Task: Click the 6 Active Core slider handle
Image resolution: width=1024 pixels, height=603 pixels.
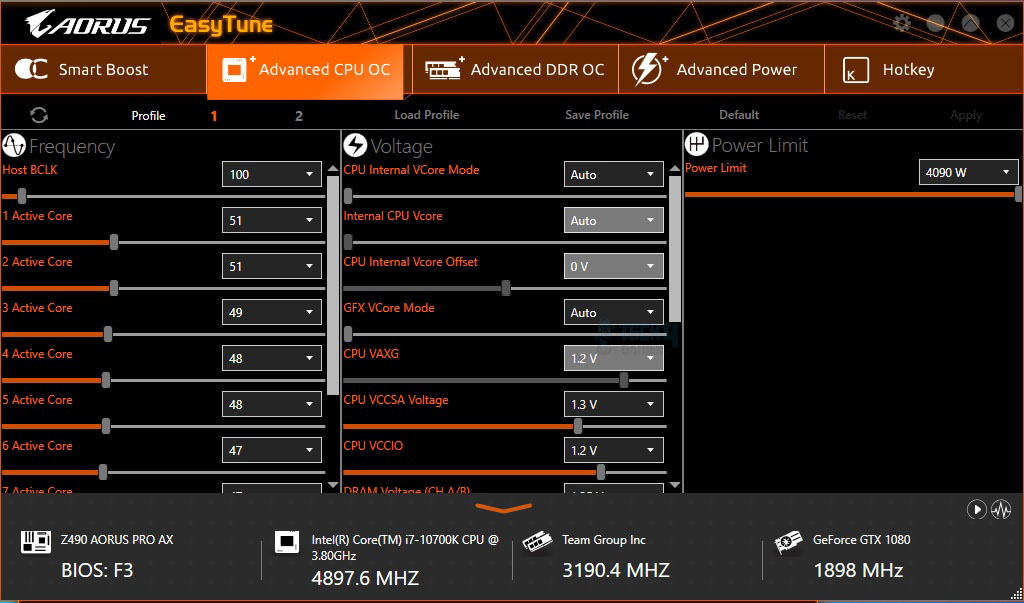Action: click(x=103, y=472)
